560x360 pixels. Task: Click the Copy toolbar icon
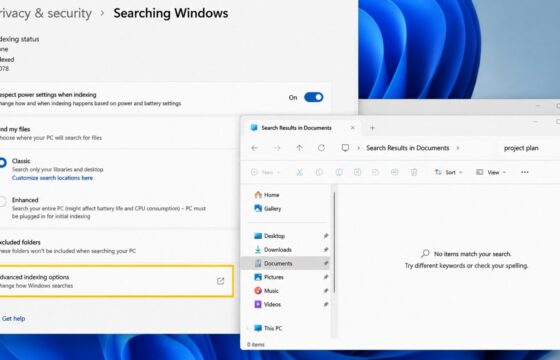click(x=319, y=172)
